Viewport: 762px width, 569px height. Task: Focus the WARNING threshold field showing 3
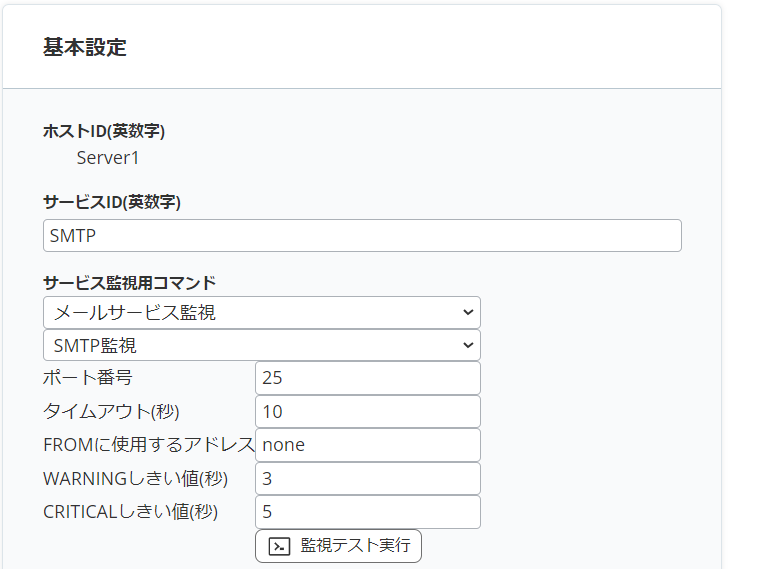pyautogui.click(x=367, y=479)
